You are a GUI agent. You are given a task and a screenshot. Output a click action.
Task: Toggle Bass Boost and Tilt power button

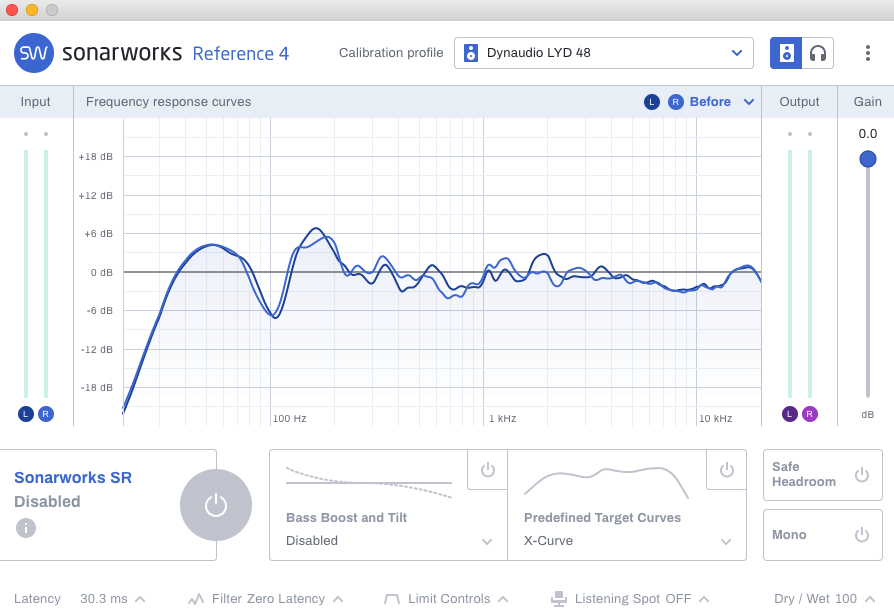click(x=487, y=470)
